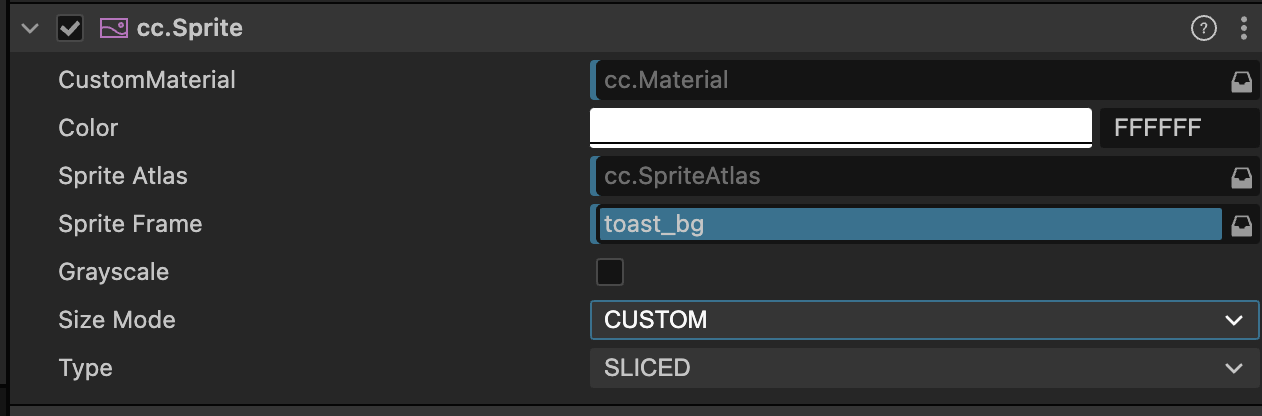
Task: Open cc.Sprite component options menu
Action: tap(1244, 28)
